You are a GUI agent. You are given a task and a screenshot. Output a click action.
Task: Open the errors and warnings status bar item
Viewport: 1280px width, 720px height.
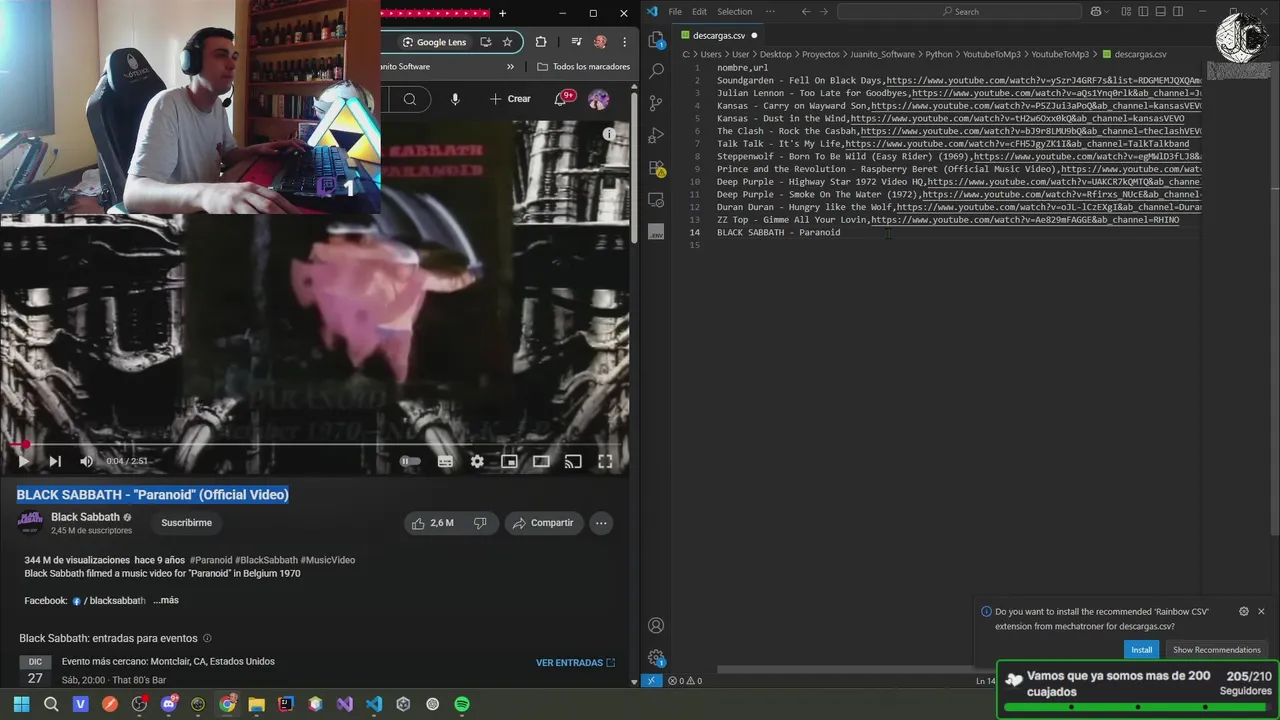(x=685, y=681)
